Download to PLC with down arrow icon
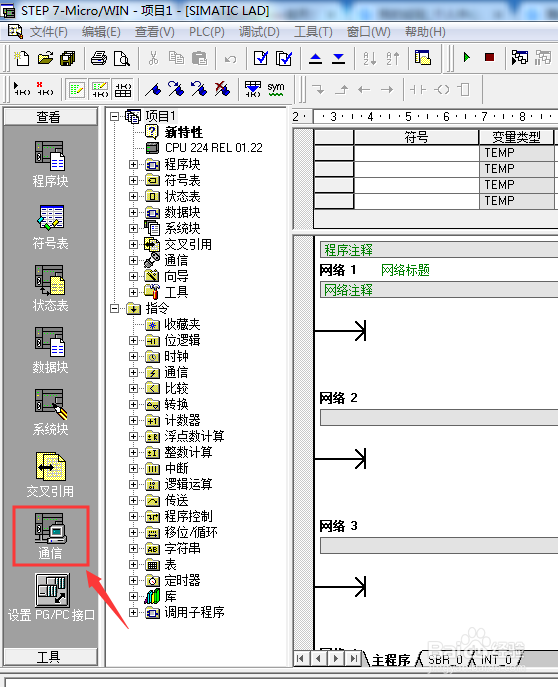Viewport: 558px width, 687px height. (338, 58)
